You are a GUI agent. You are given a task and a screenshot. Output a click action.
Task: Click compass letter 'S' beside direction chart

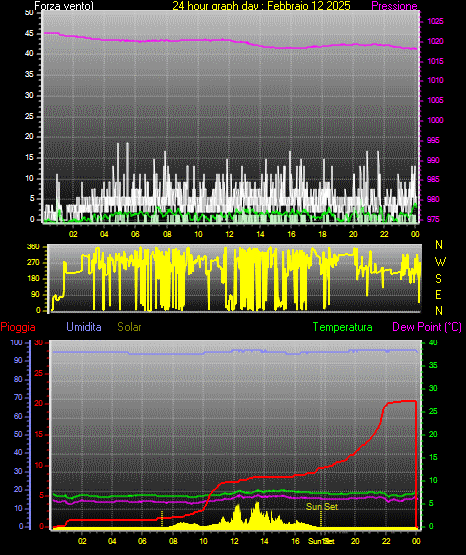(x=438, y=279)
